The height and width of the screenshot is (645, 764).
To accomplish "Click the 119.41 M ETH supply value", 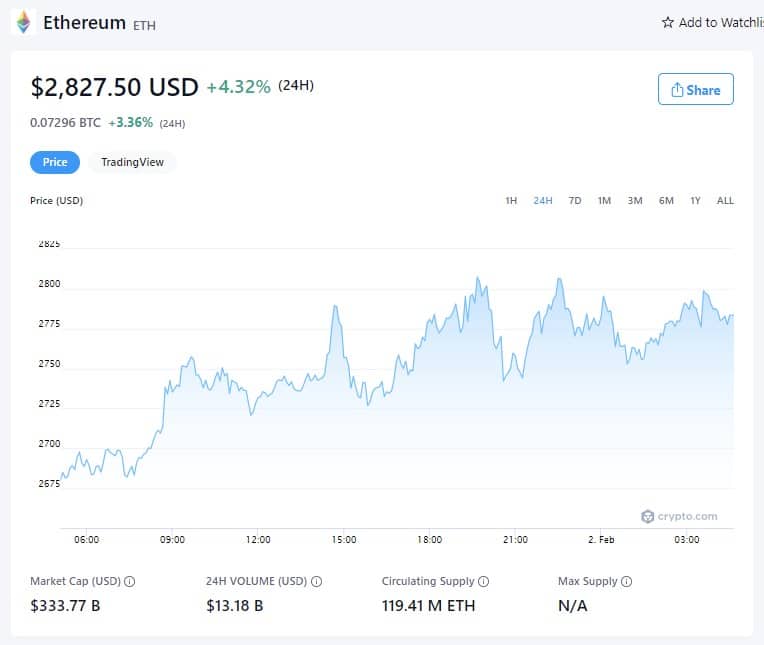I will pyautogui.click(x=428, y=606).
